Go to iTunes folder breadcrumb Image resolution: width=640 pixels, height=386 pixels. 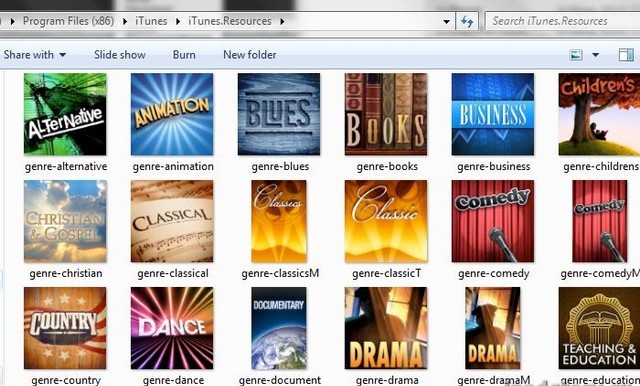[x=151, y=21]
